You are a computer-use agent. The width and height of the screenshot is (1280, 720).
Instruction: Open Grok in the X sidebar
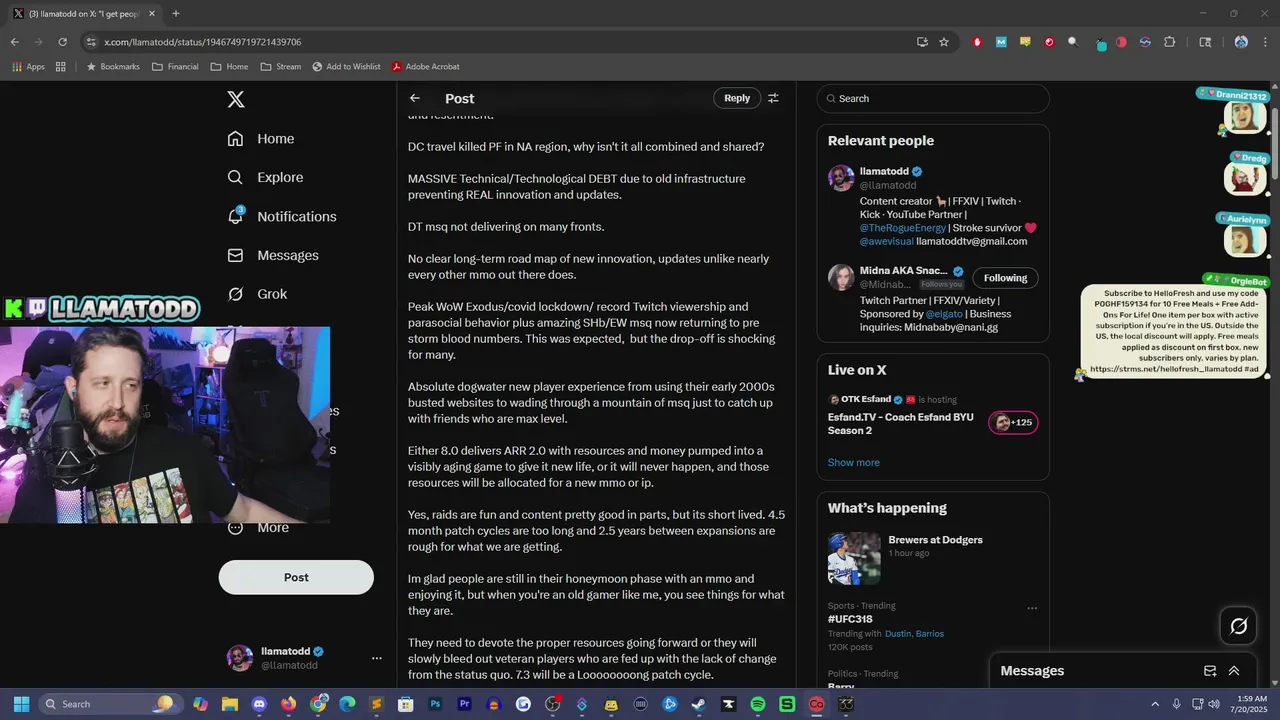tap(257, 294)
